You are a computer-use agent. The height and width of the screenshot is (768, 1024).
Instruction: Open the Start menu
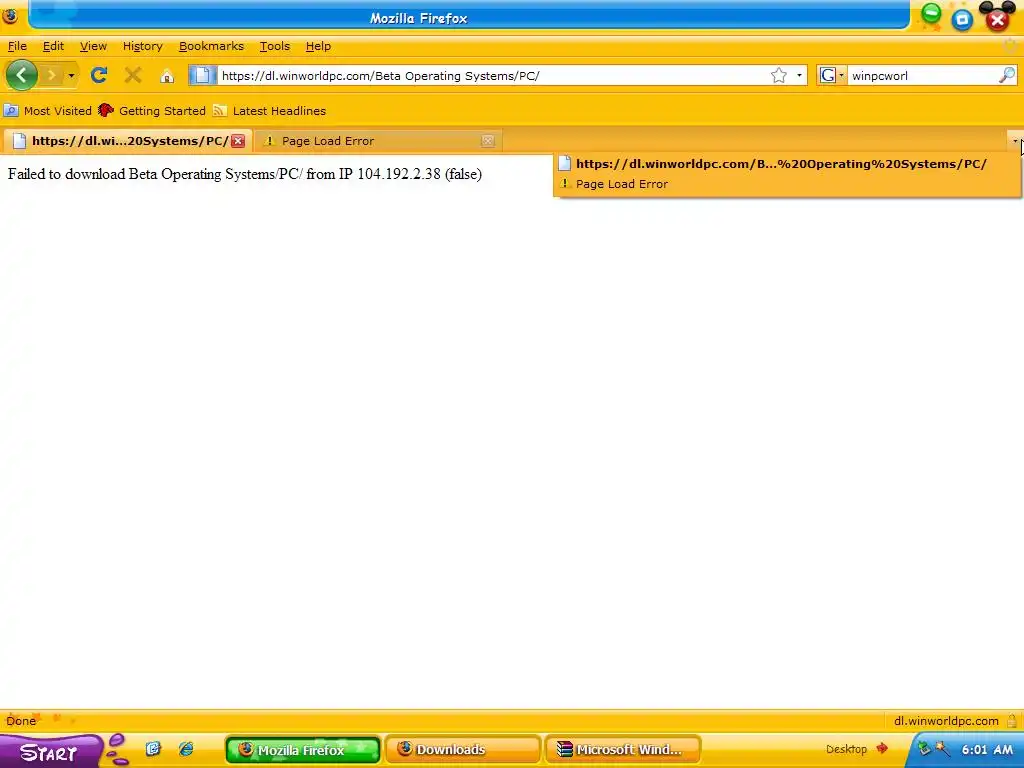49,752
